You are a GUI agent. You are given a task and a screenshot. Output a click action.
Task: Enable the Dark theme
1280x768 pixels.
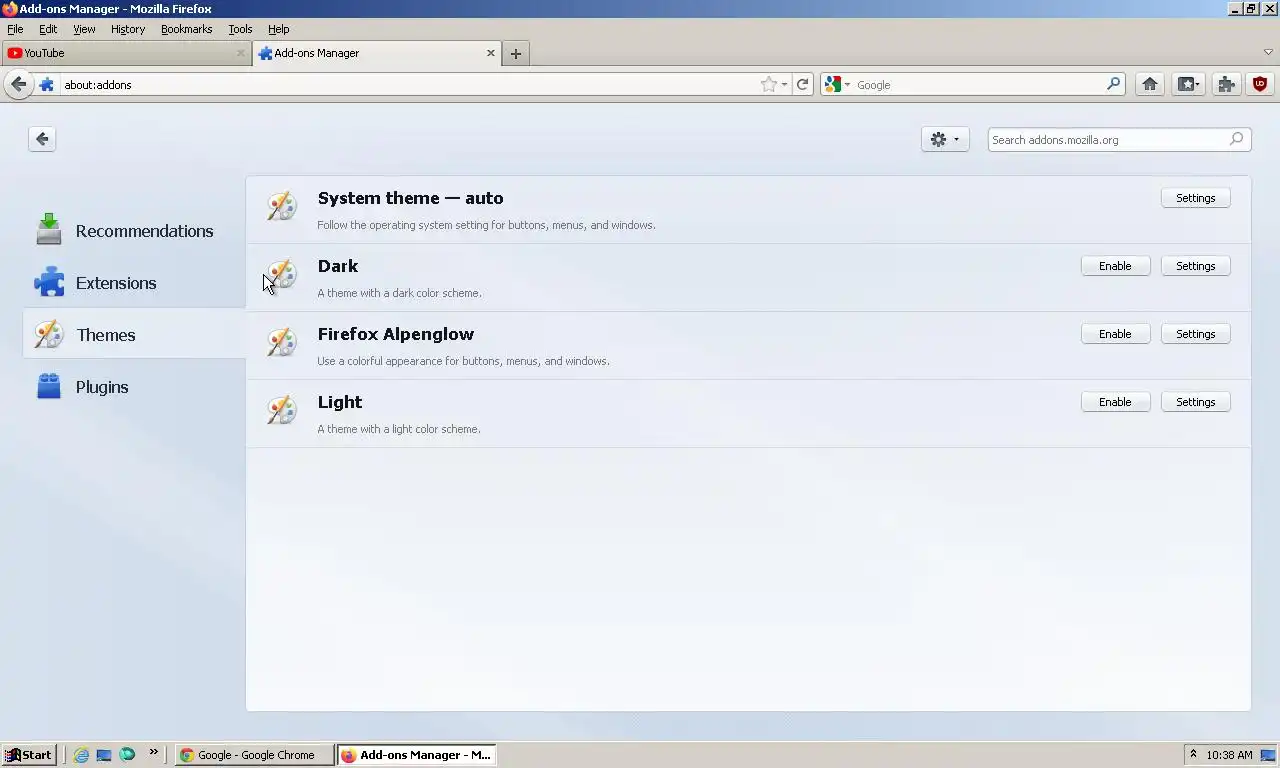tap(1115, 266)
